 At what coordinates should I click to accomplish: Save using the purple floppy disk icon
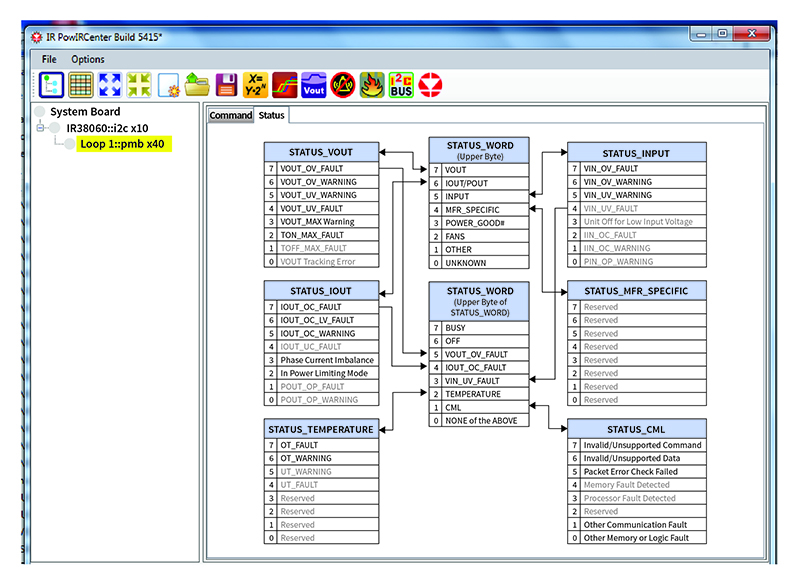[227, 85]
